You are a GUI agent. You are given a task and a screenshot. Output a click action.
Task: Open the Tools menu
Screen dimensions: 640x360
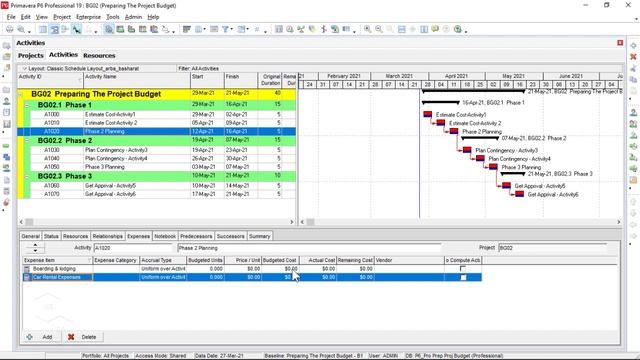[113, 17]
